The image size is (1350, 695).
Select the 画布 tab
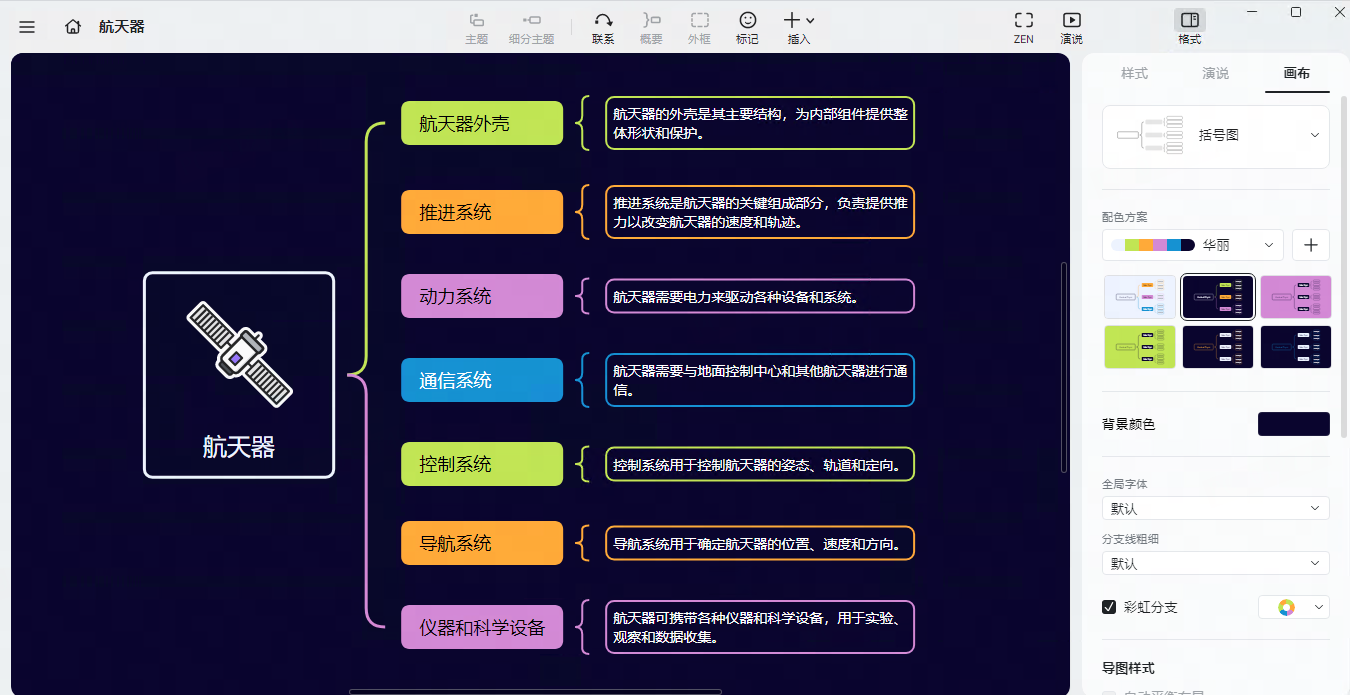coord(1297,74)
